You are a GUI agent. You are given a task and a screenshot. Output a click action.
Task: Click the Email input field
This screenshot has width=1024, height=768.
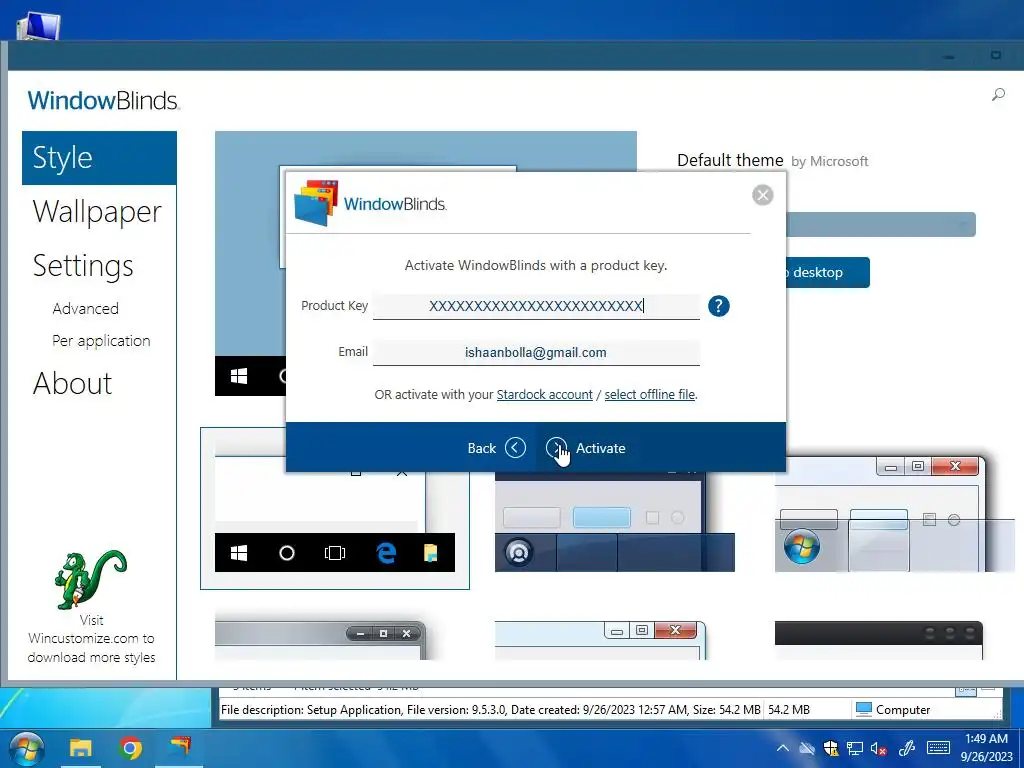(x=536, y=353)
